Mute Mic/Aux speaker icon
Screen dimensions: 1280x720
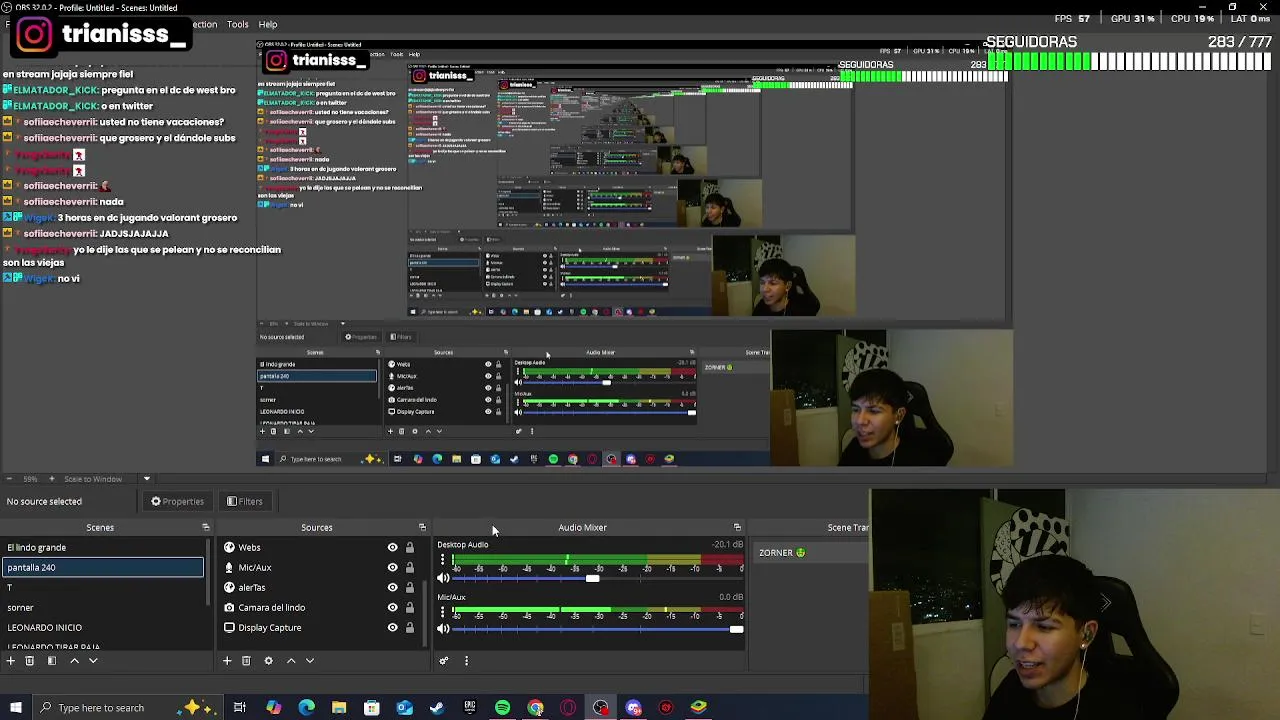(443, 628)
